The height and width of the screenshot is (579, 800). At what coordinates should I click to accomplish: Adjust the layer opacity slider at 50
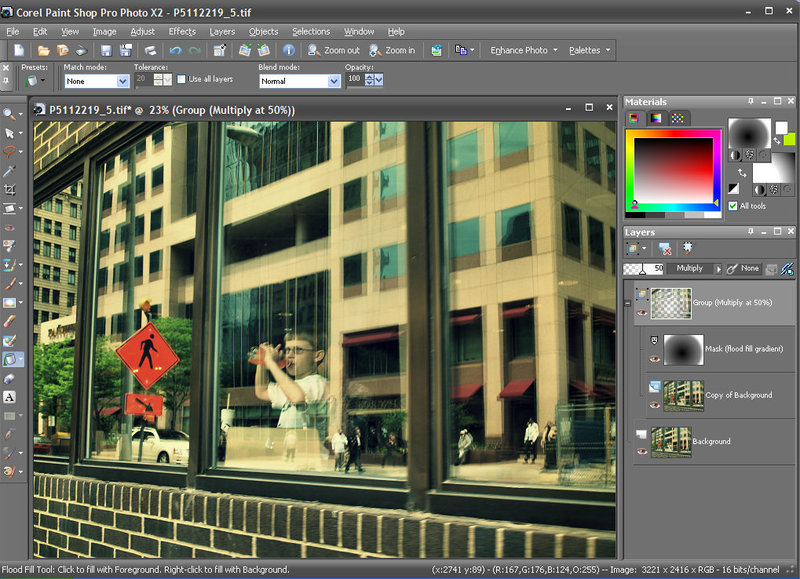click(643, 269)
